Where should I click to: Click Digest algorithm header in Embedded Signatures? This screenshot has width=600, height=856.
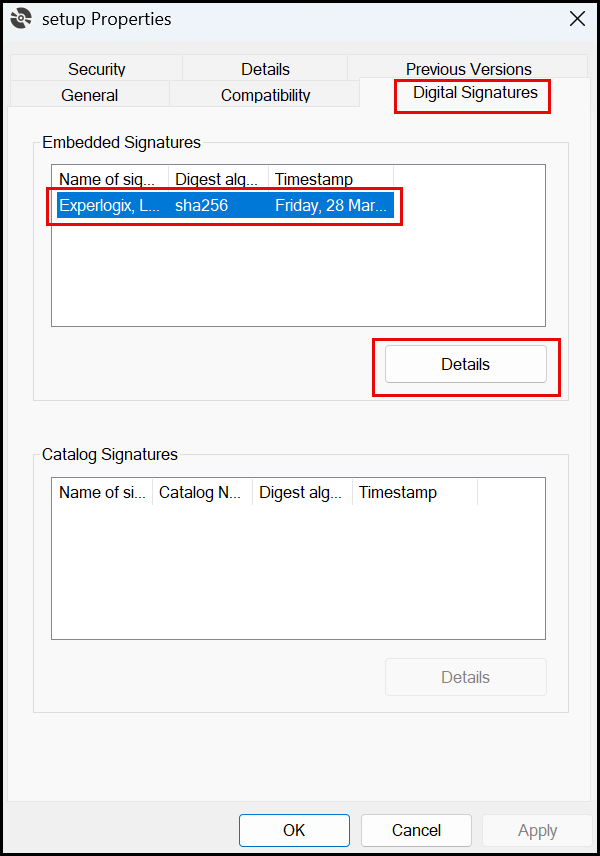click(218, 180)
